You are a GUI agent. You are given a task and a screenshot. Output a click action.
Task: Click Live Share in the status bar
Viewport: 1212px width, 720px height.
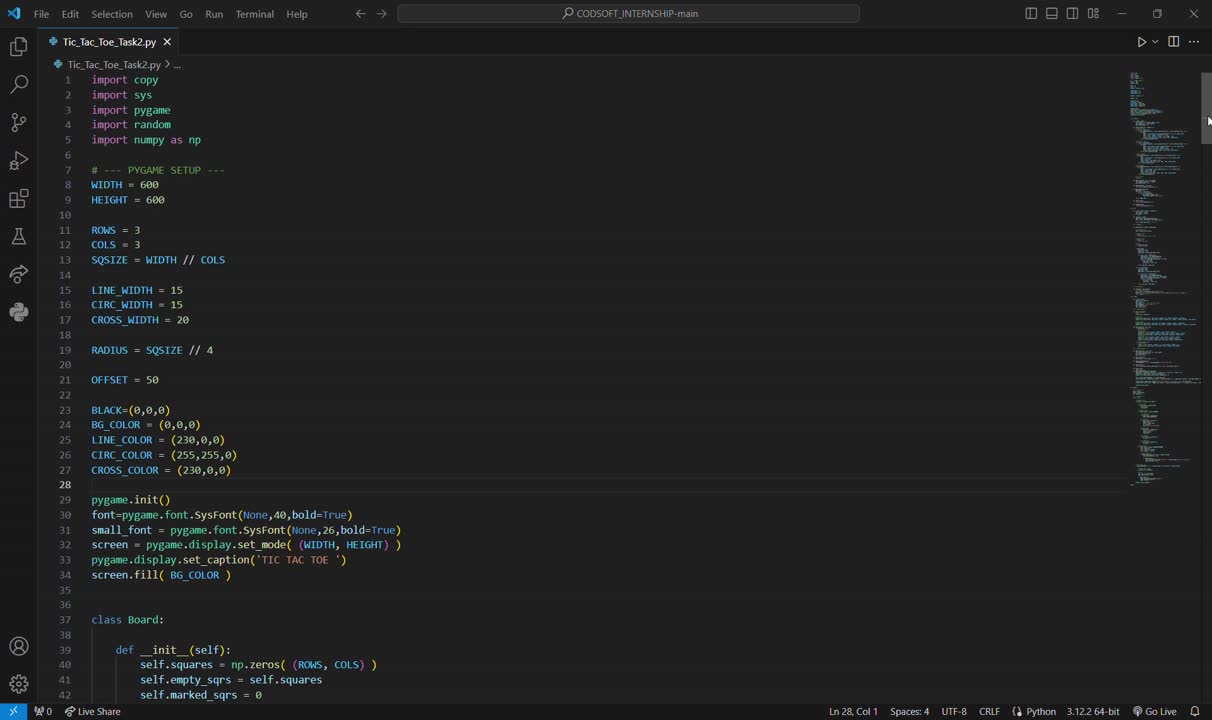[93, 711]
